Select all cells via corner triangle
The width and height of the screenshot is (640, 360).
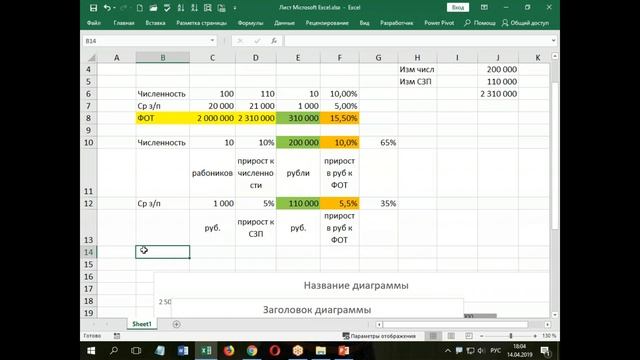(92, 58)
